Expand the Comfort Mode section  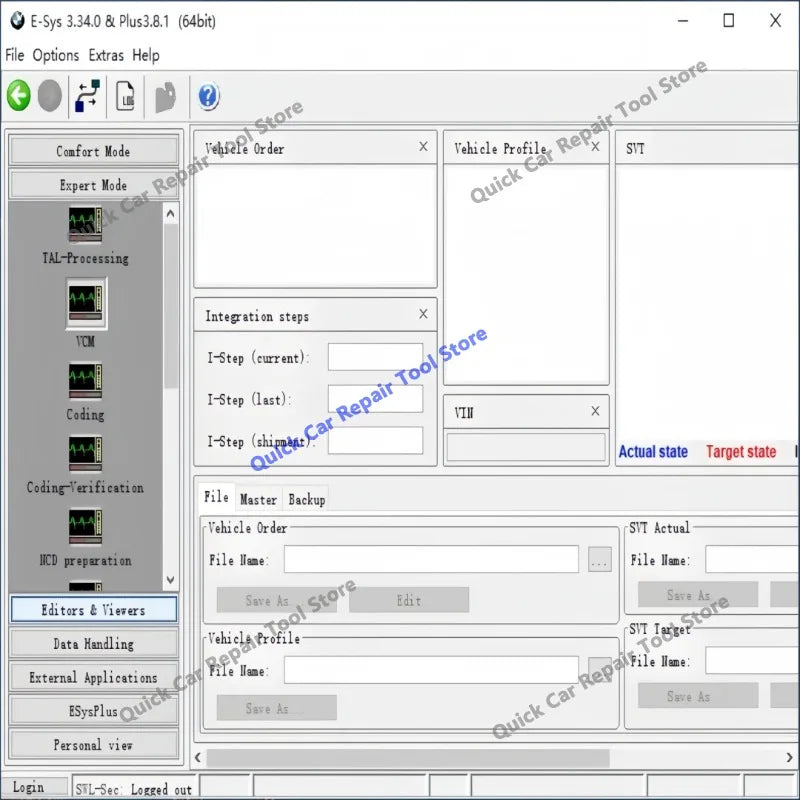click(x=93, y=151)
